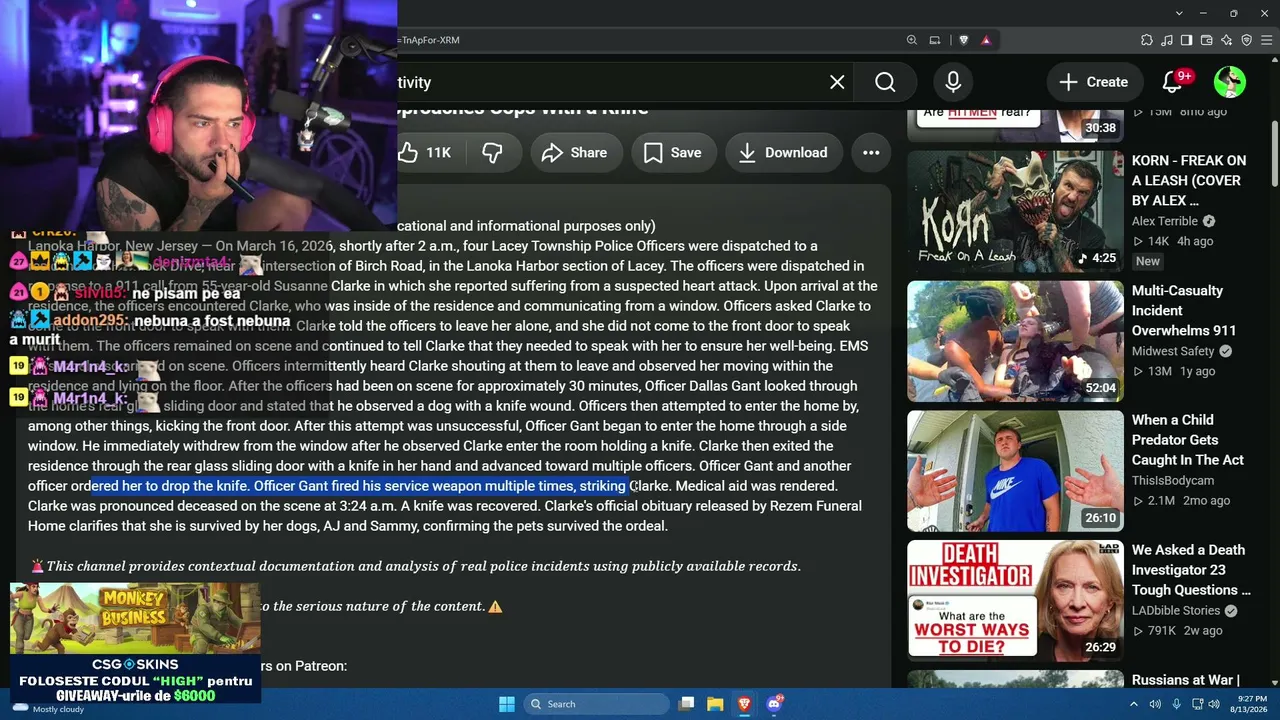Open the media control music note icon
Viewport: 1280px width, 720px height.
1167,40
